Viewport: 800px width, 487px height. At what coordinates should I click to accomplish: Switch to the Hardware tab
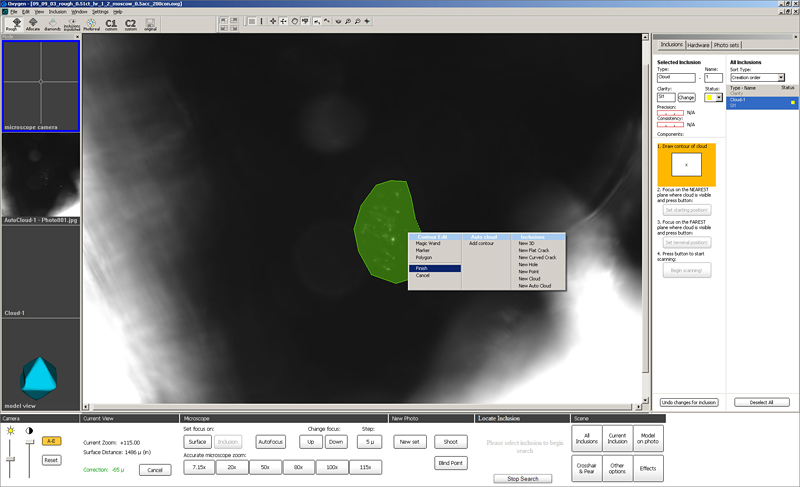[698, 45]
